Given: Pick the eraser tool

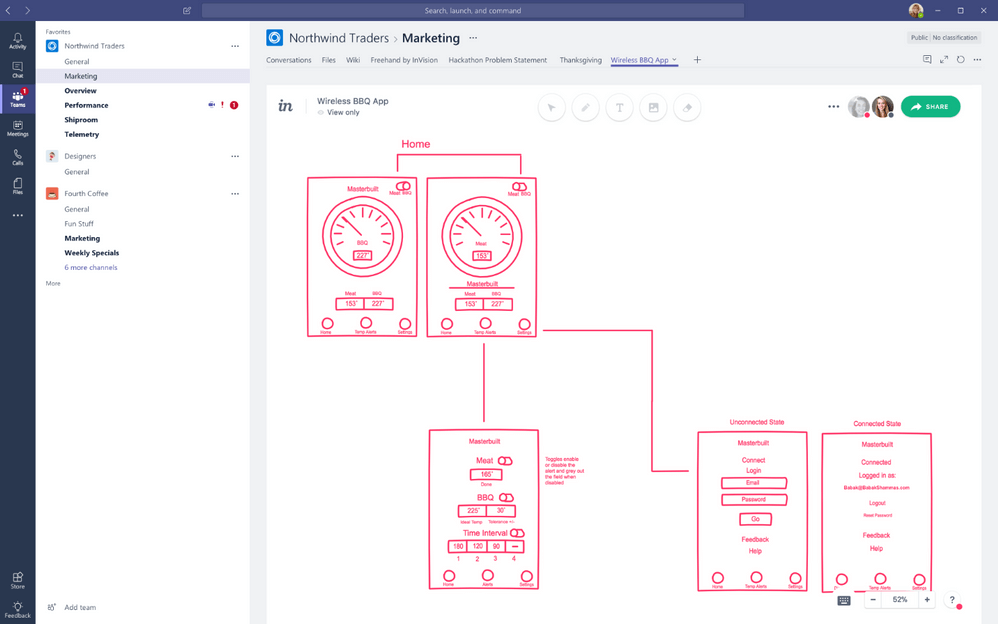Looking at the screenshot, I should [687, 107].
